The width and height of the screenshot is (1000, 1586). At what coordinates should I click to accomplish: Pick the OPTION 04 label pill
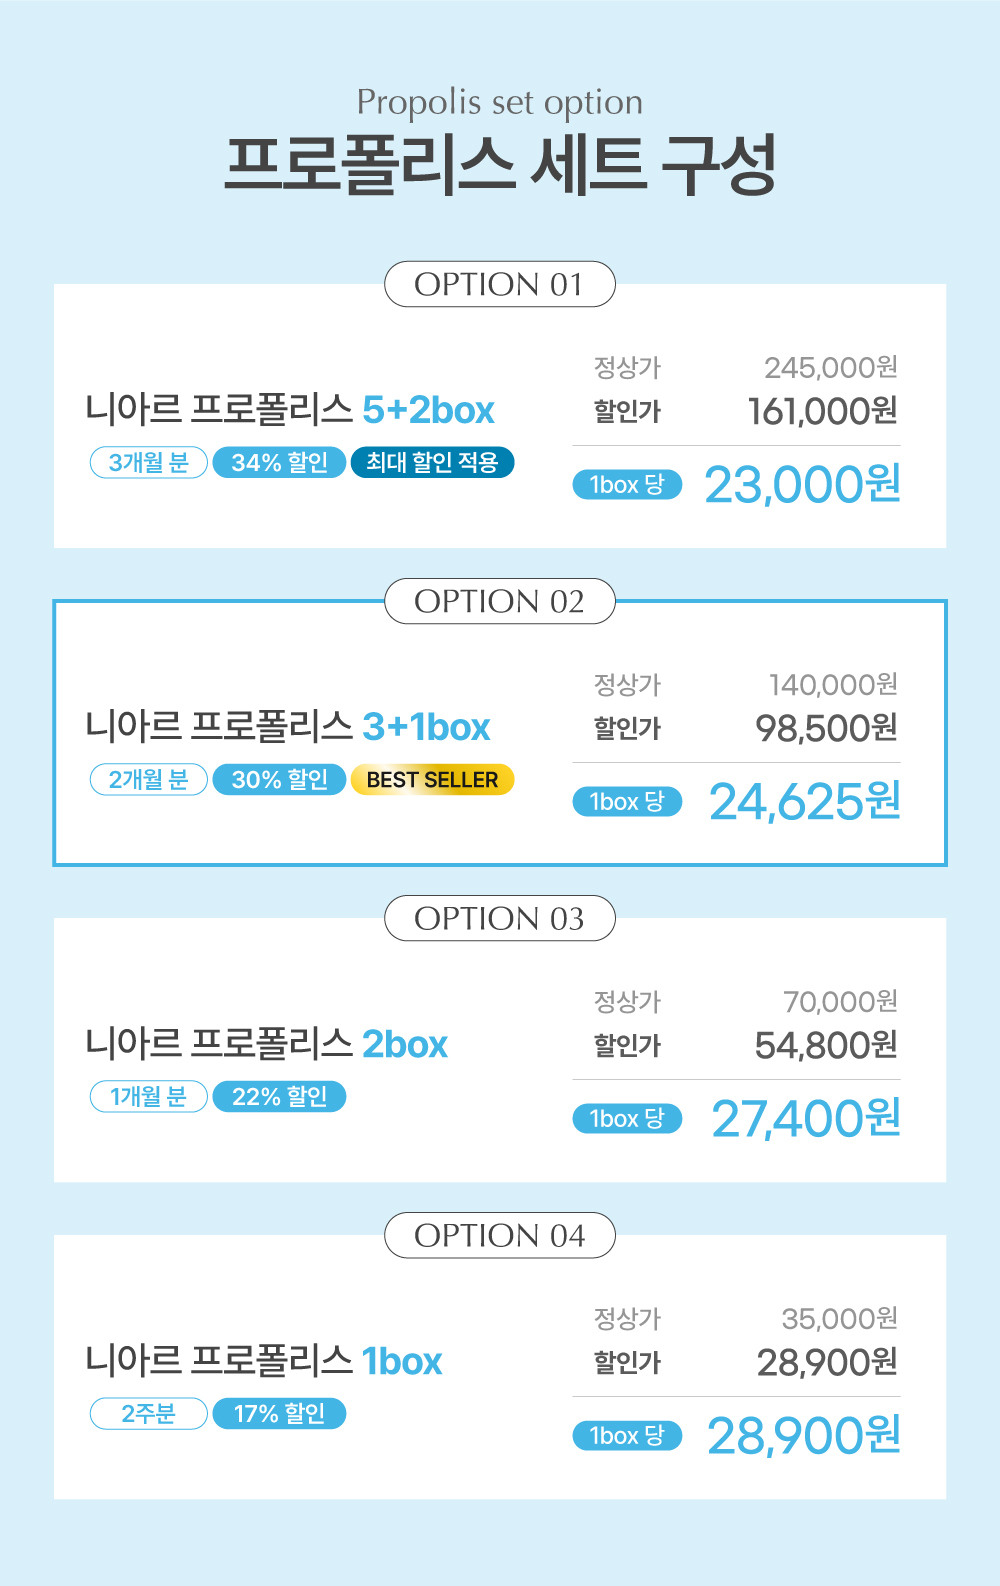coord(499,1236)
